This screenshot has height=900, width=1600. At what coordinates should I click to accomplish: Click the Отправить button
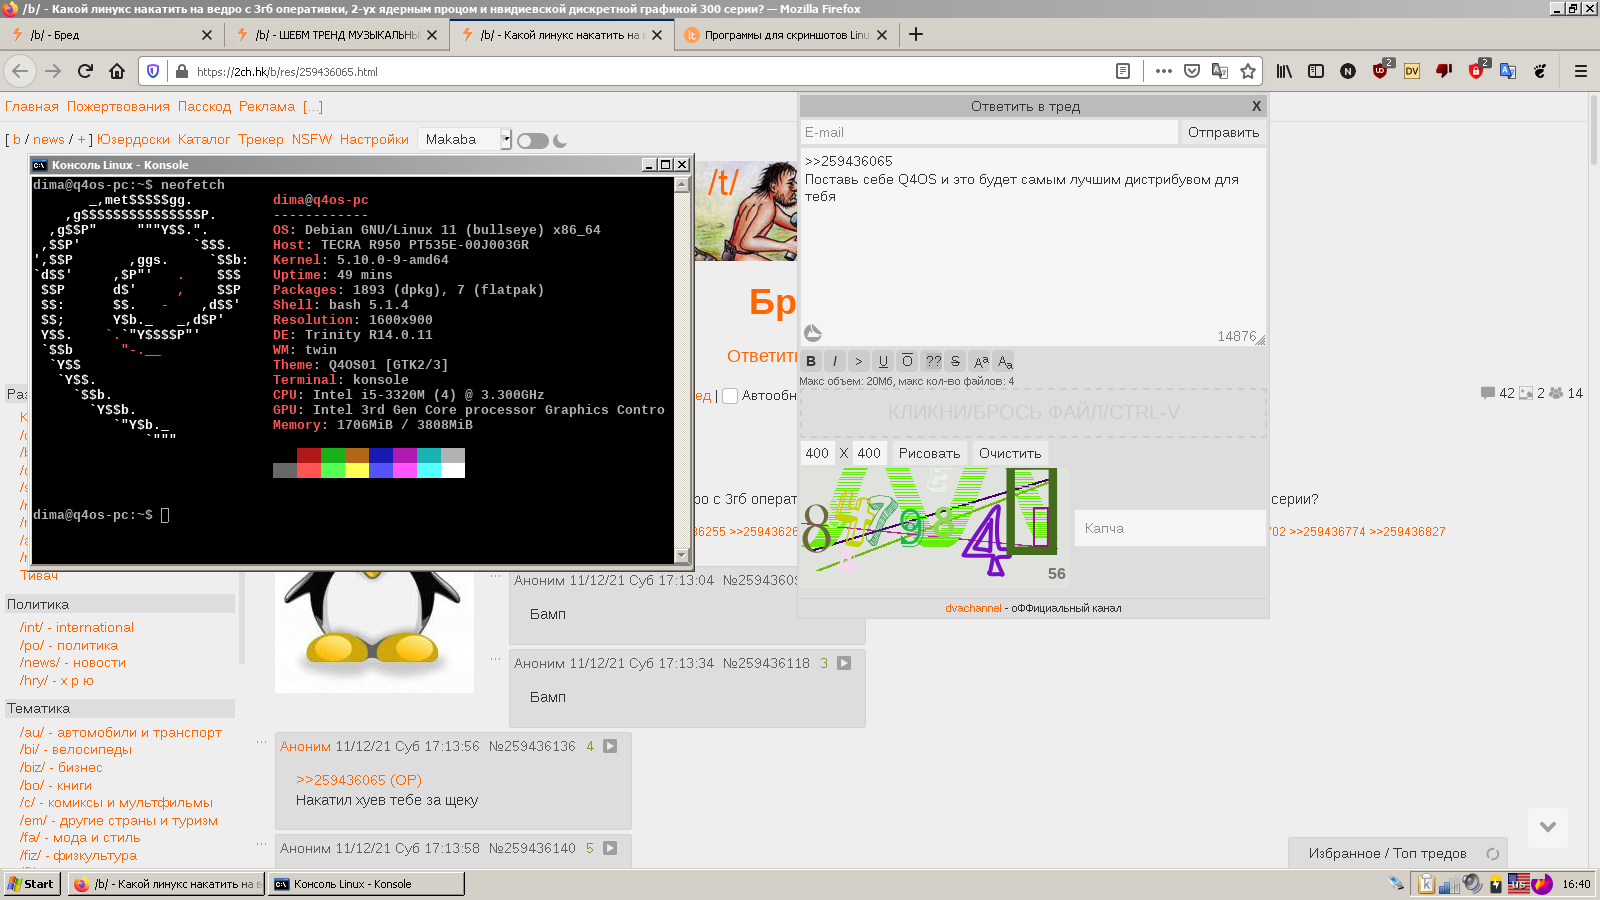click(1223, 132)
